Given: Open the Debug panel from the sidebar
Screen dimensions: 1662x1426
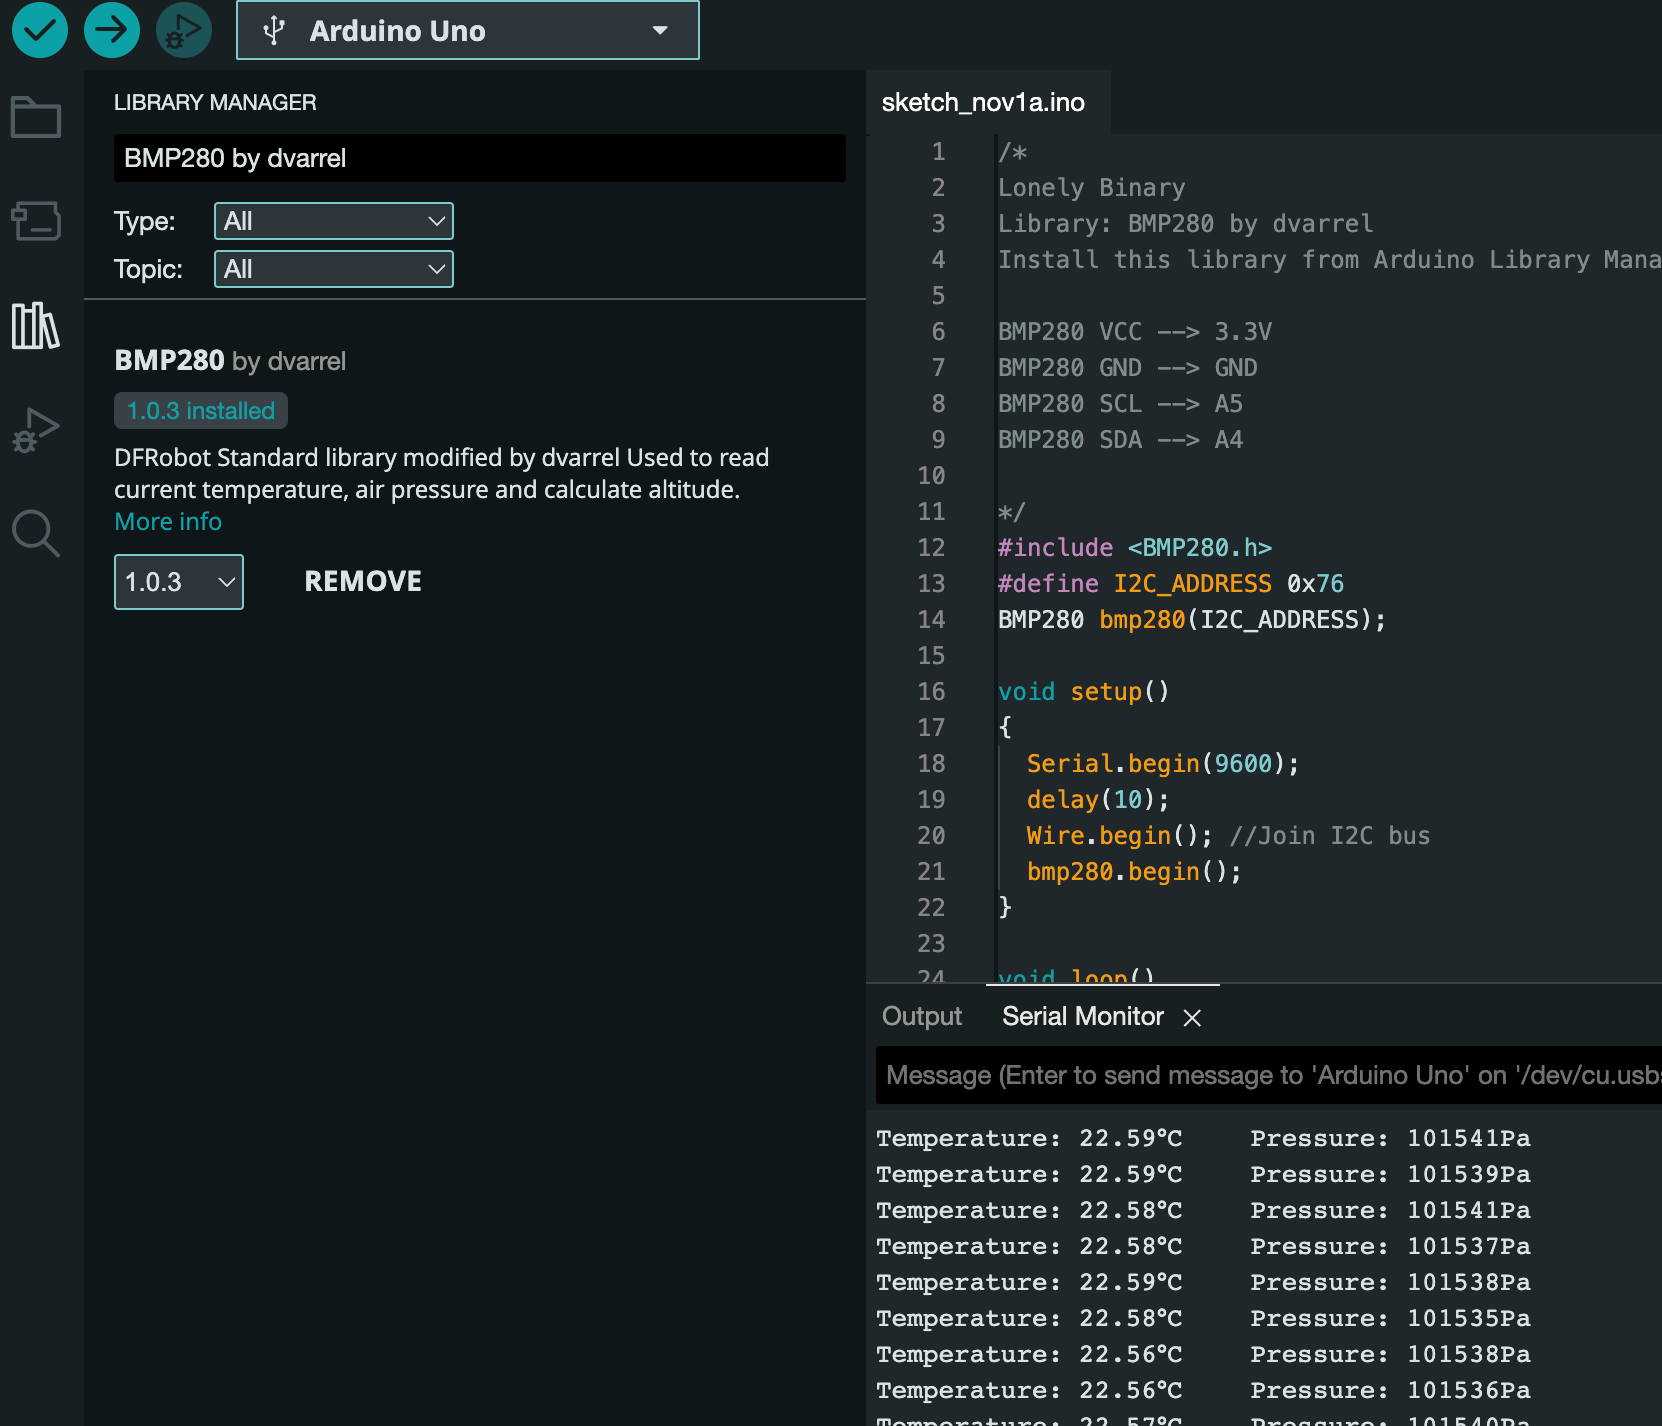Looking at the screenshot, I should click(36, 430).
